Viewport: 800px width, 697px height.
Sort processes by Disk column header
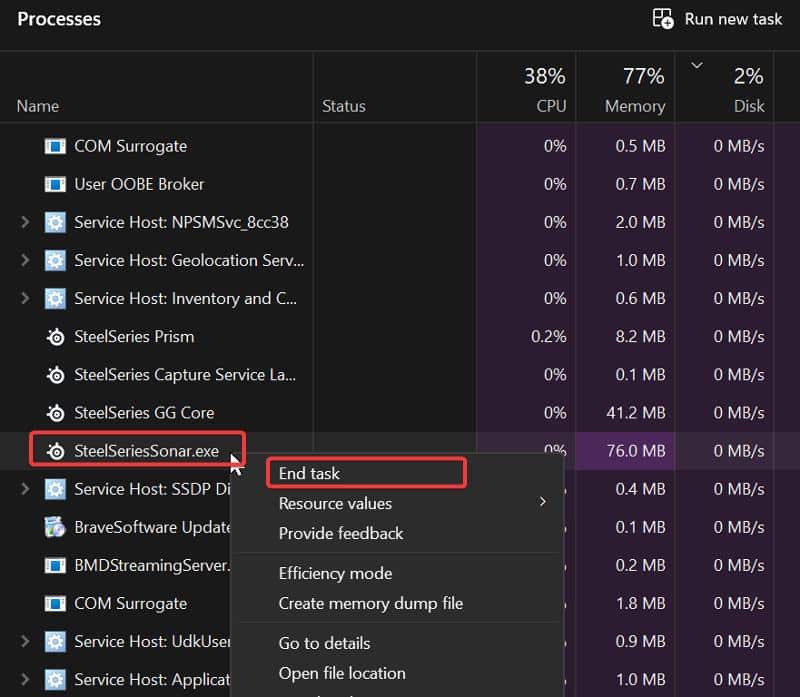tap(749, 106)
